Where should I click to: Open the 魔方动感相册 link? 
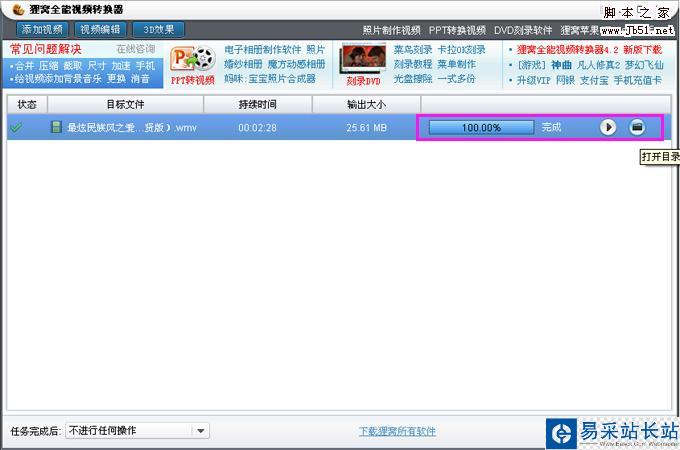pyautogui.click(x=297, y=64)
